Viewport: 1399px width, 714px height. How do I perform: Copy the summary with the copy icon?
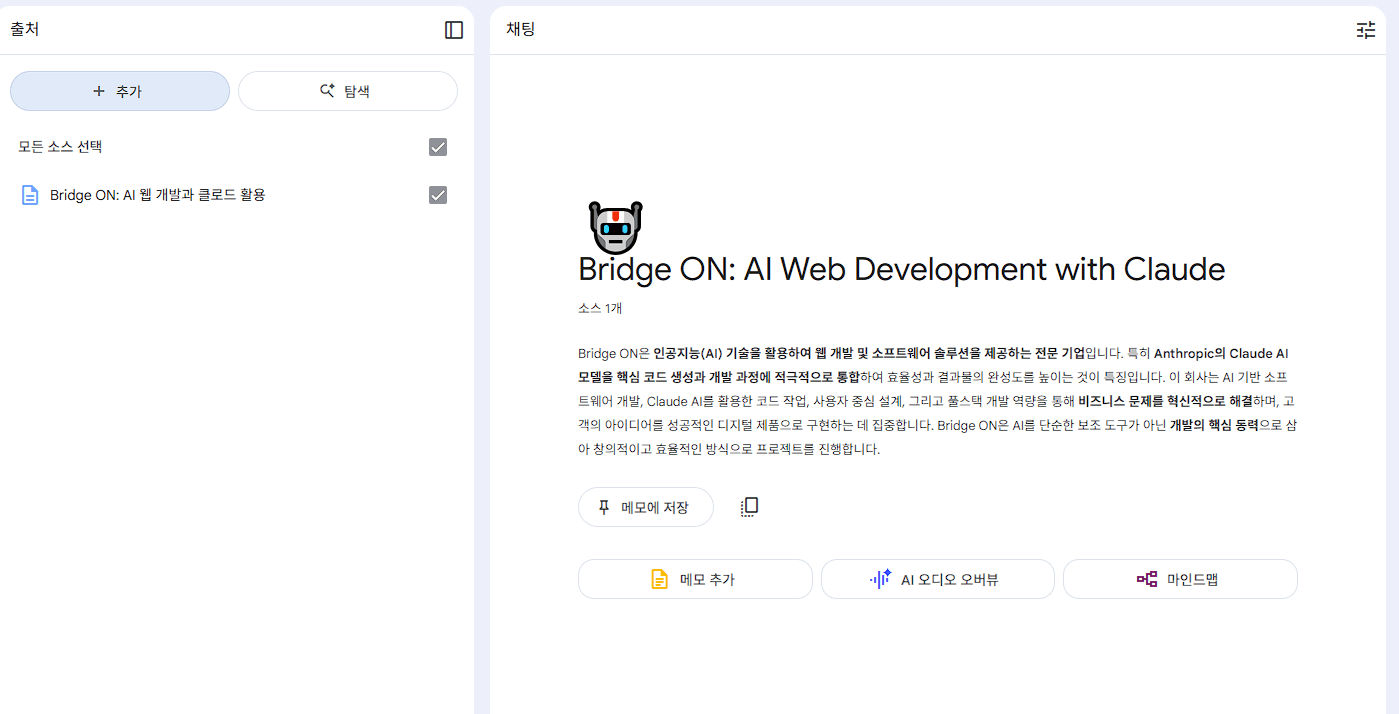pos(749,507)
